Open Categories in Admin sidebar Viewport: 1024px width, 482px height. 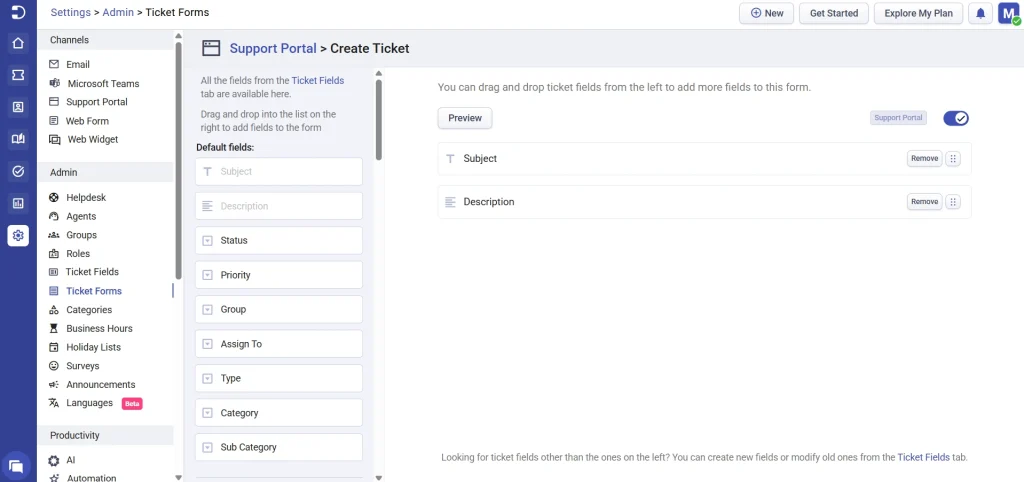click(89, 310)
